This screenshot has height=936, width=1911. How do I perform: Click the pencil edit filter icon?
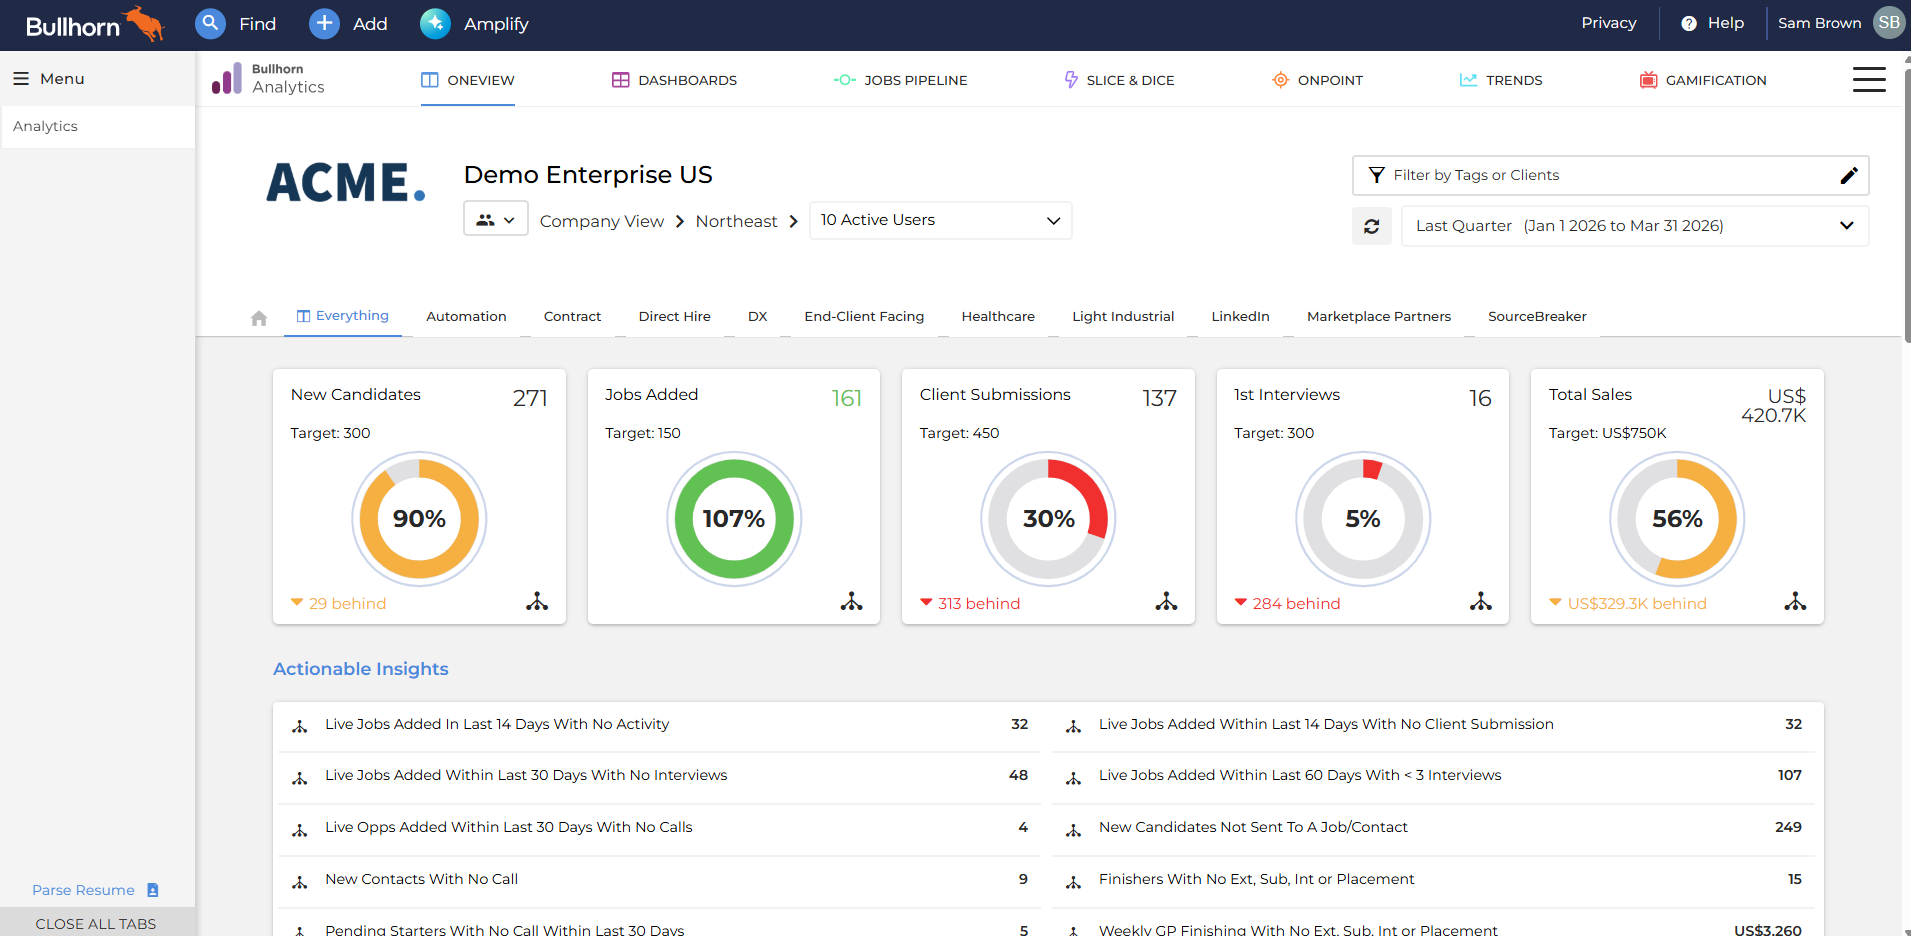pyautogui.click(x=1849, y=175)
